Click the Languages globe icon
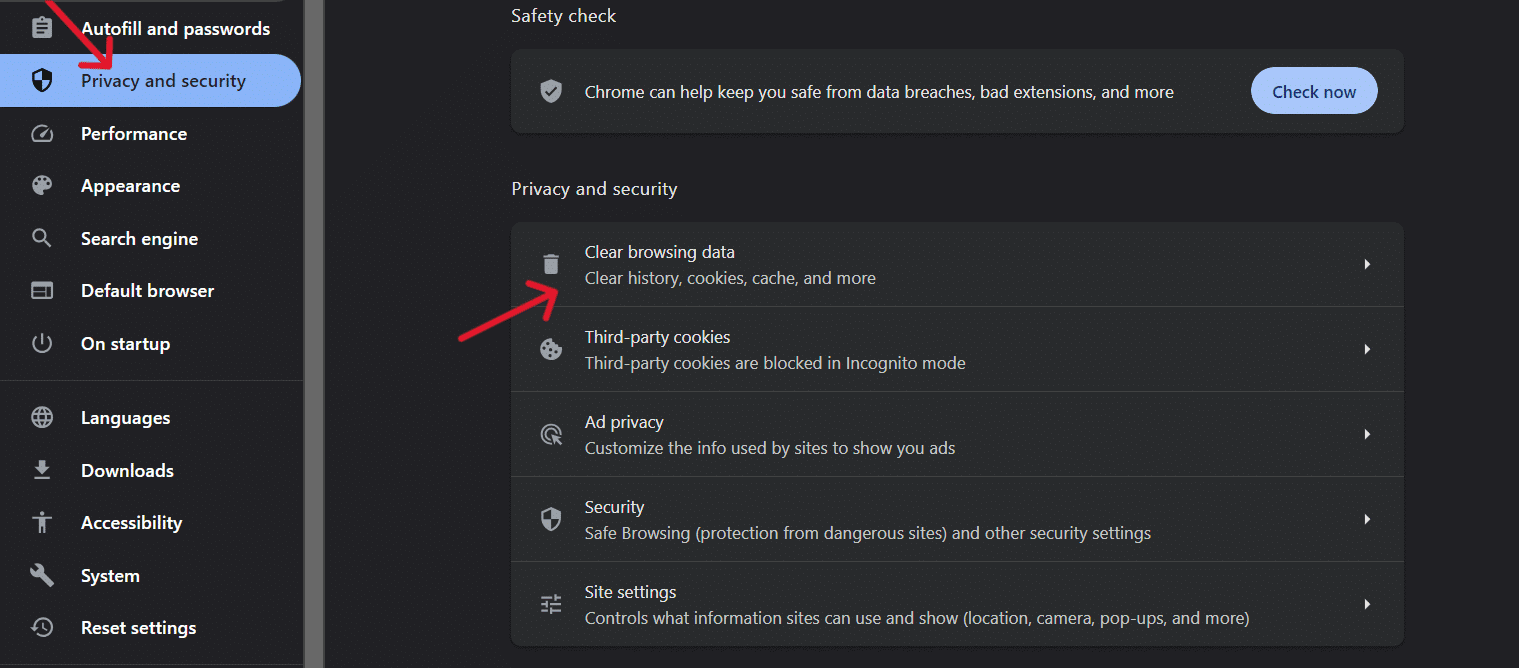This screenshot has height=668, width=1519. click(42, 417)
